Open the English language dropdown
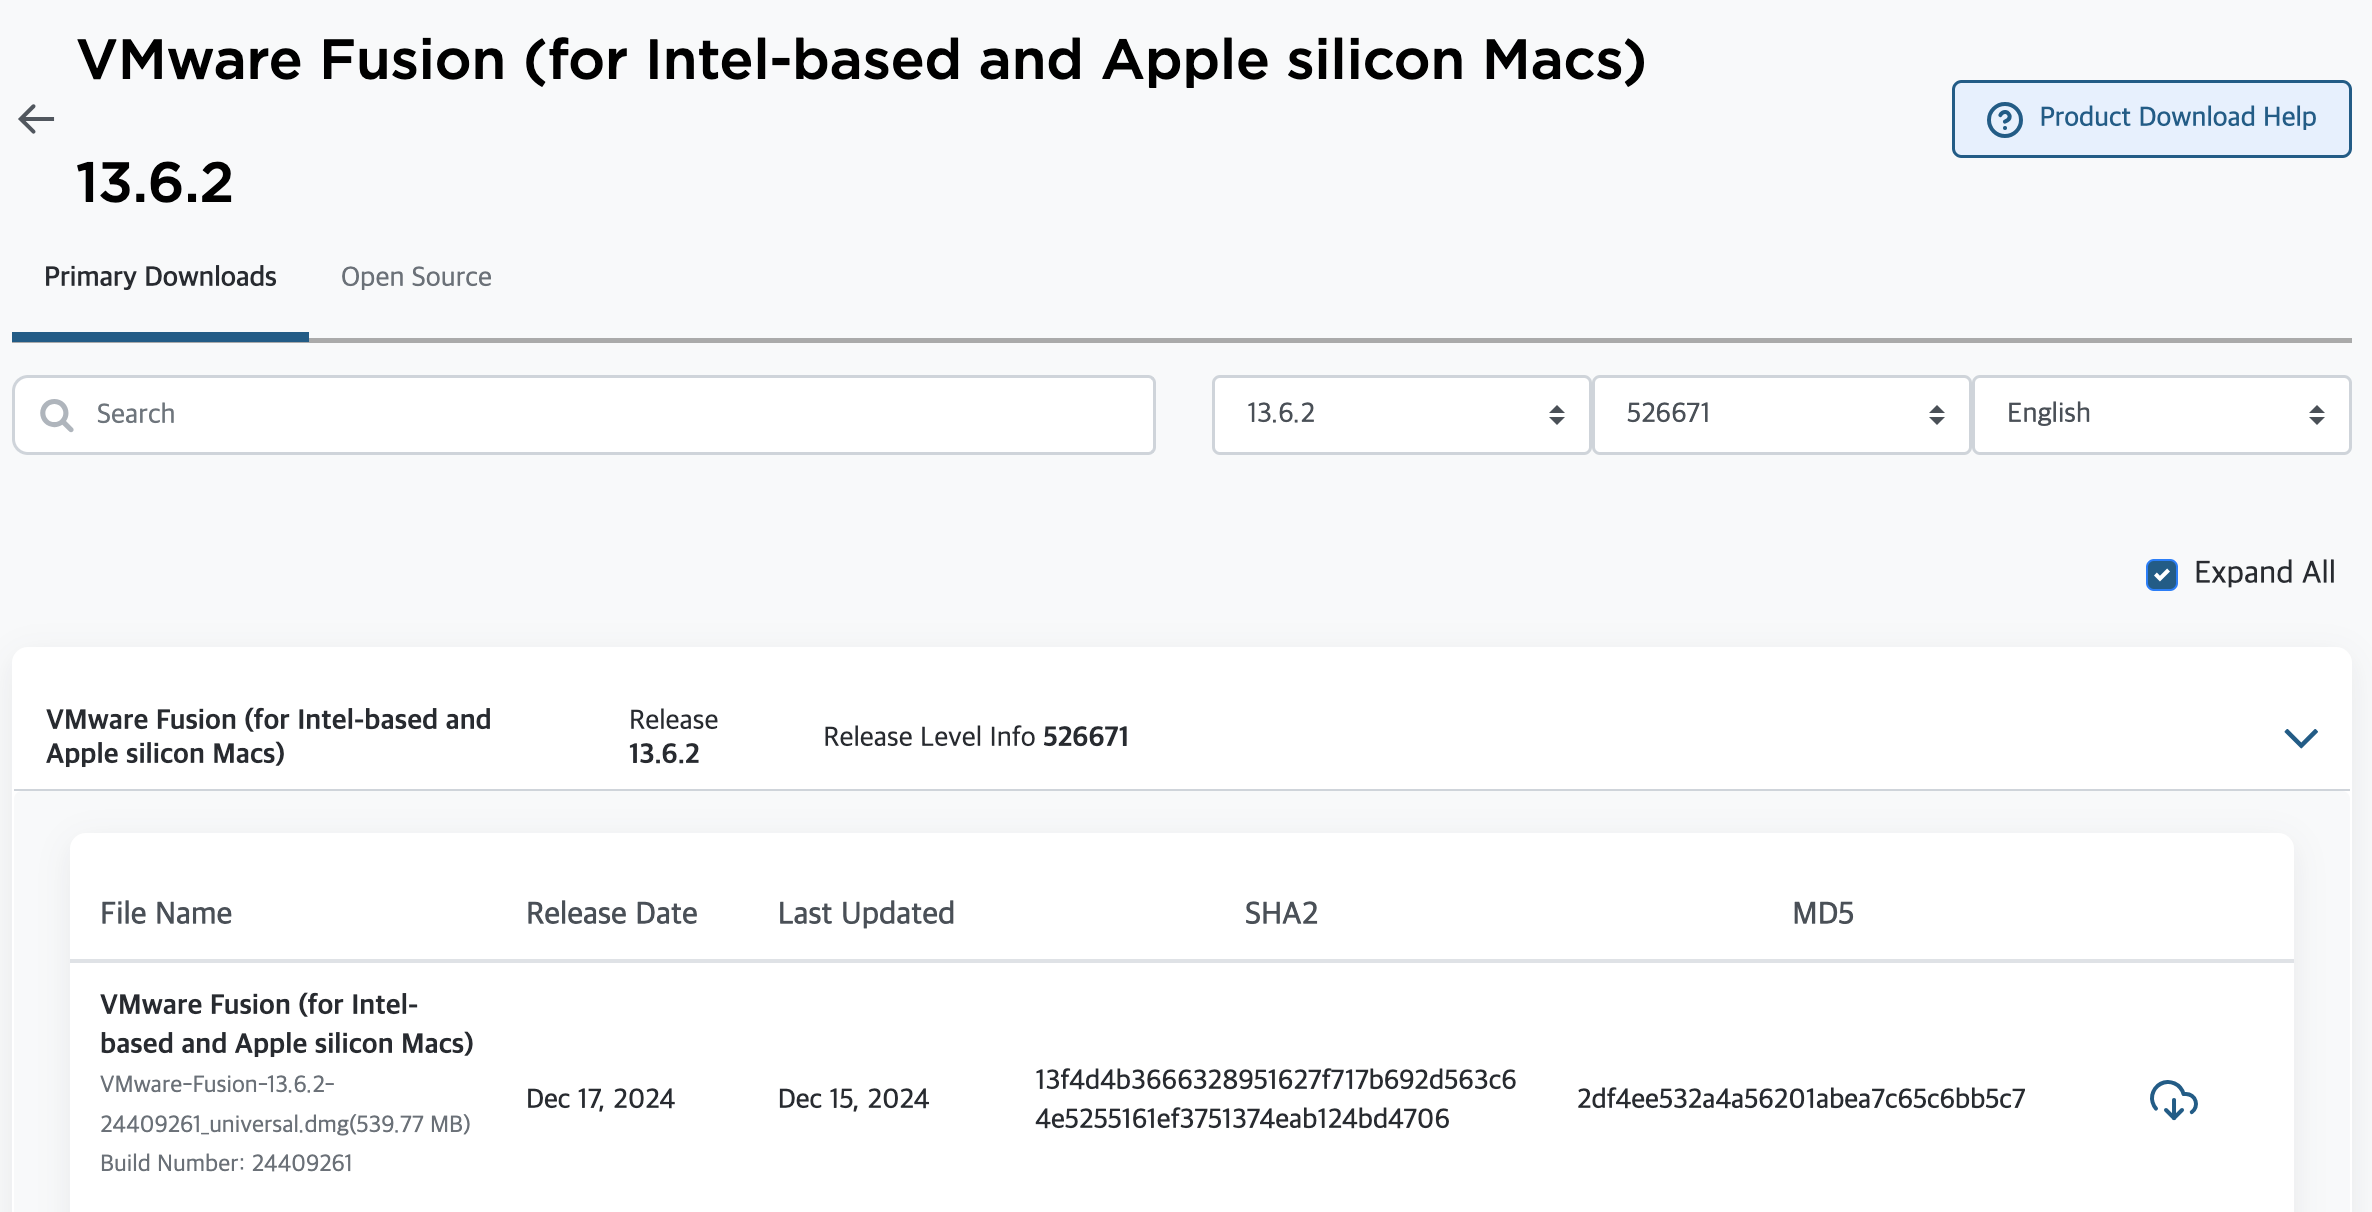2372x1212 pixels. [2161, 414]
